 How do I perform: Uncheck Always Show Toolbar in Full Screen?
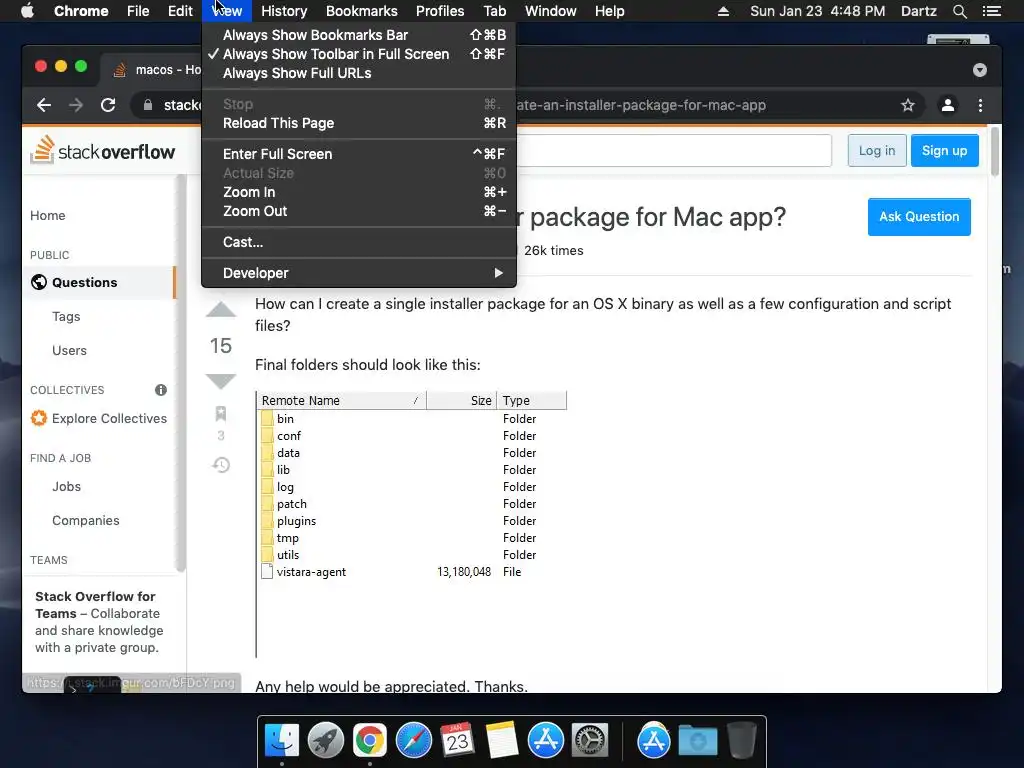(x=359, y=54)
